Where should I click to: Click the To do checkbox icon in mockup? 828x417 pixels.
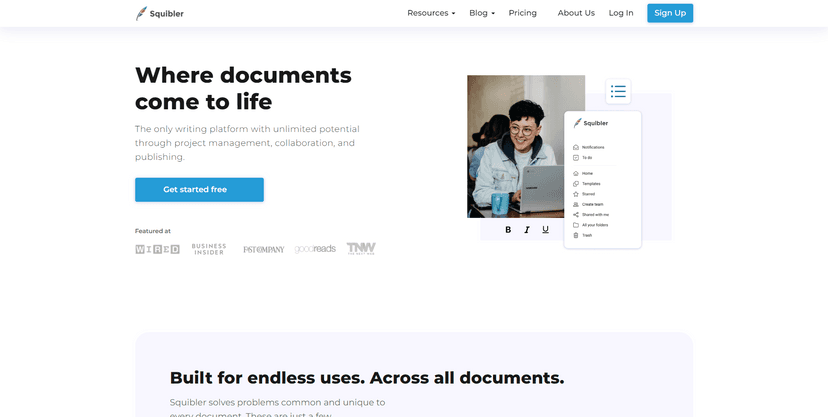576,158
